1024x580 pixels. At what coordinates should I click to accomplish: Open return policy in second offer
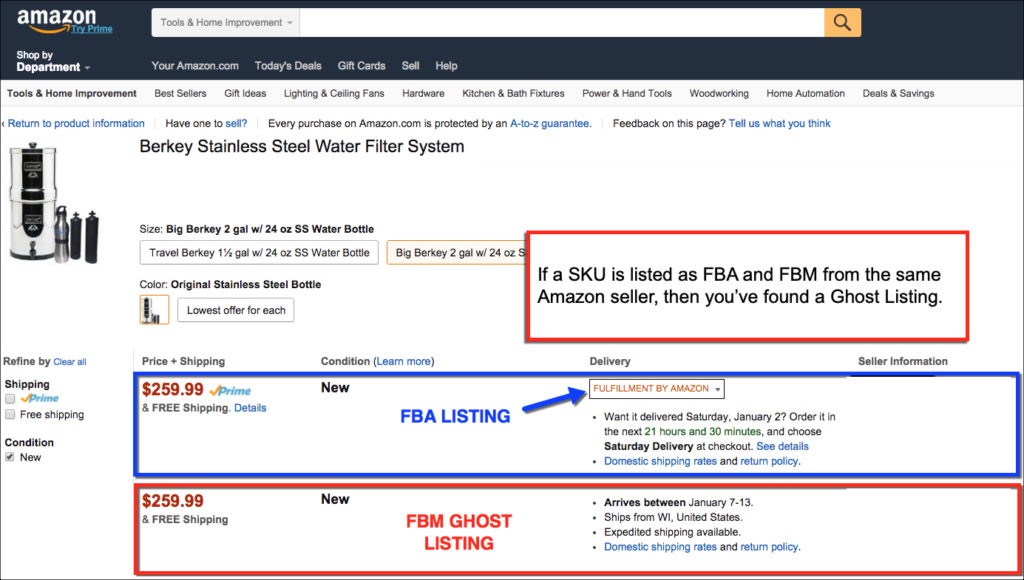769,547
